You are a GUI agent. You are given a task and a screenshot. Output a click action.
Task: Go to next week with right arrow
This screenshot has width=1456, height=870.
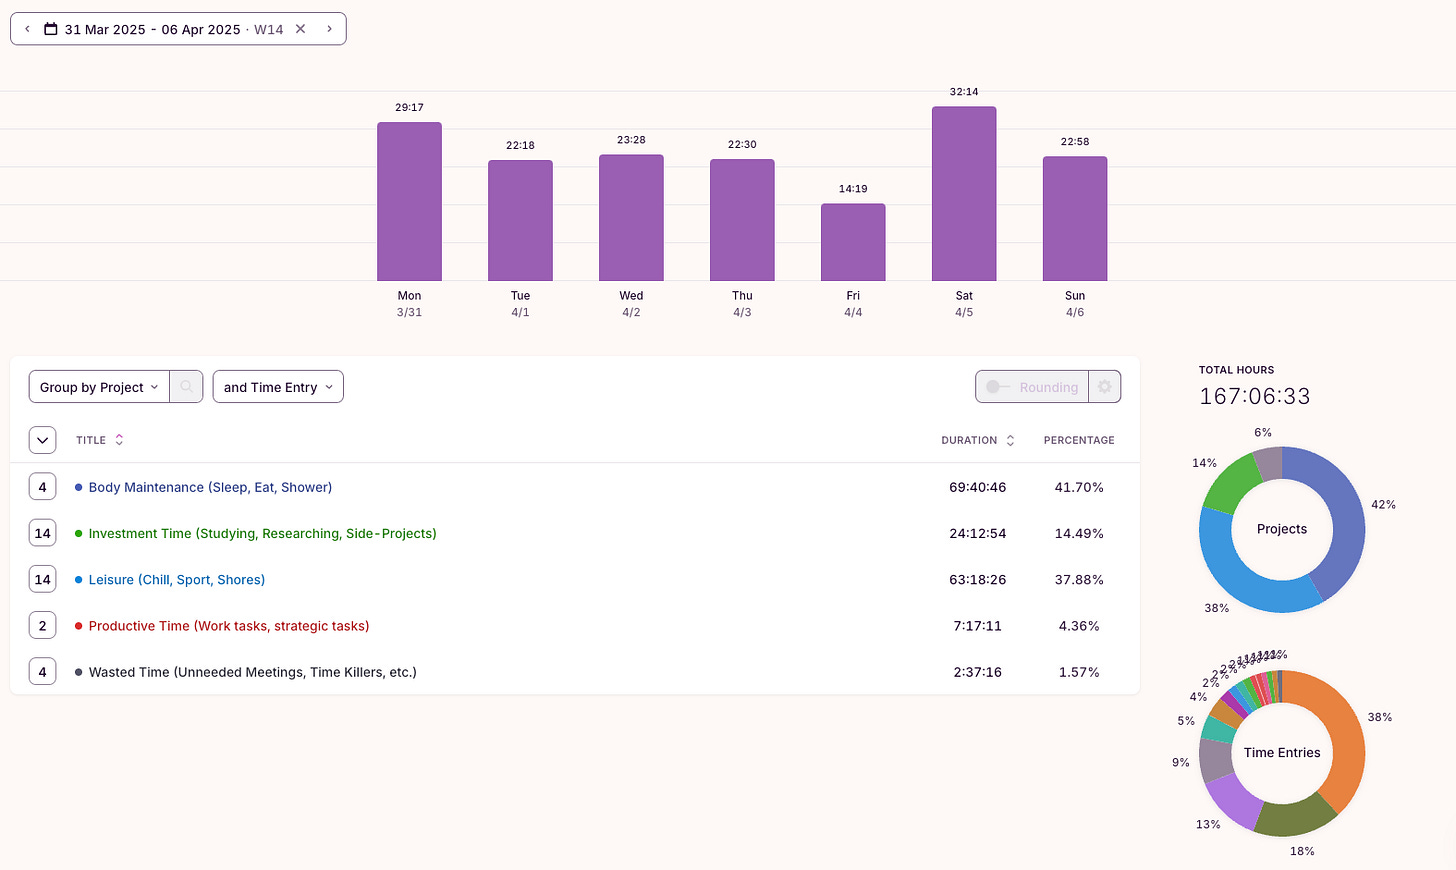(329, 29)
